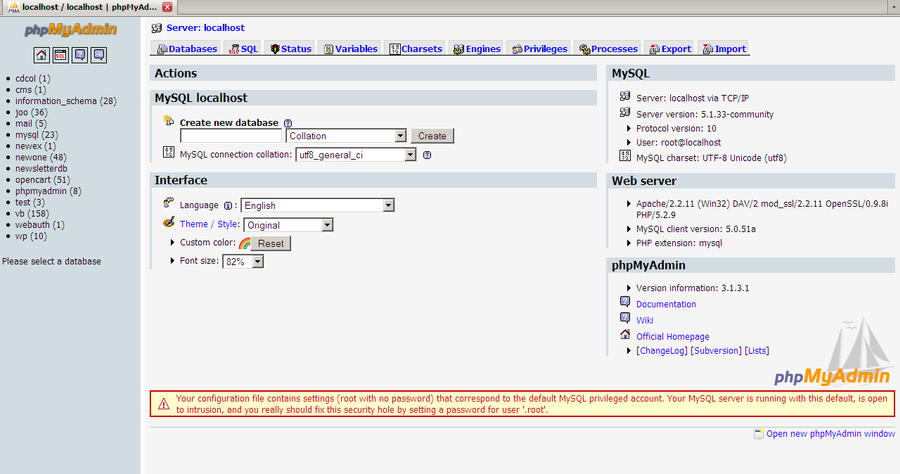Go to the Variables tab
Screen dimensions: 900x474
point(350,49)
